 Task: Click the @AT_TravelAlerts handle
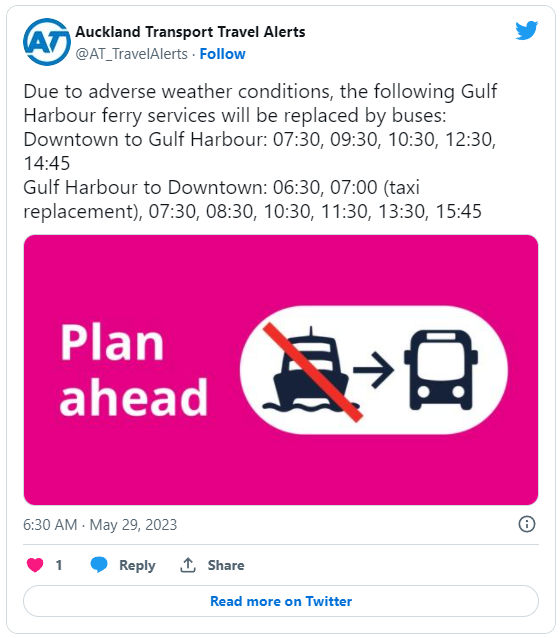(x=131, y=54)
